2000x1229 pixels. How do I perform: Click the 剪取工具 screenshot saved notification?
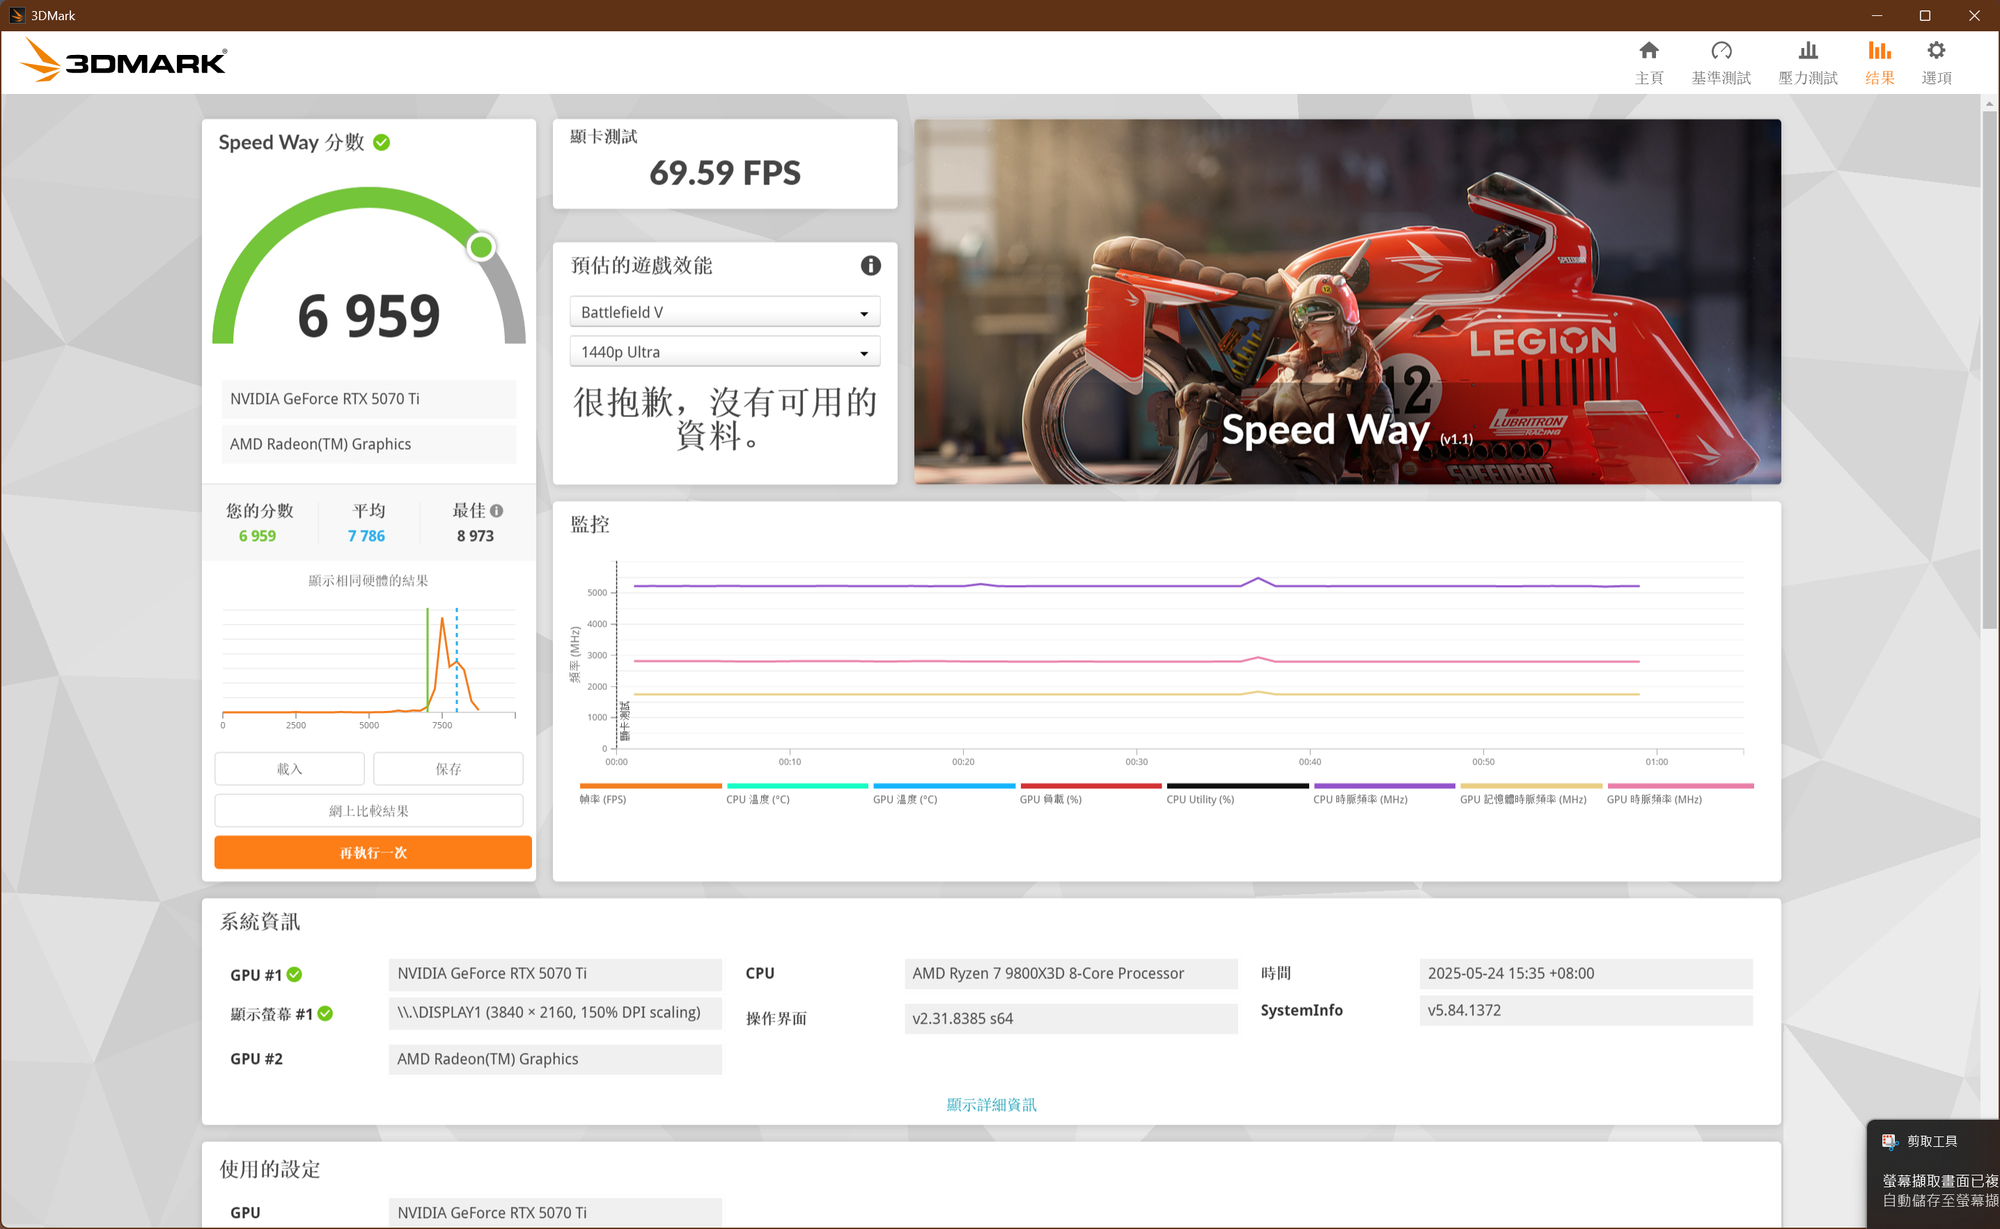point(1933,1174)
